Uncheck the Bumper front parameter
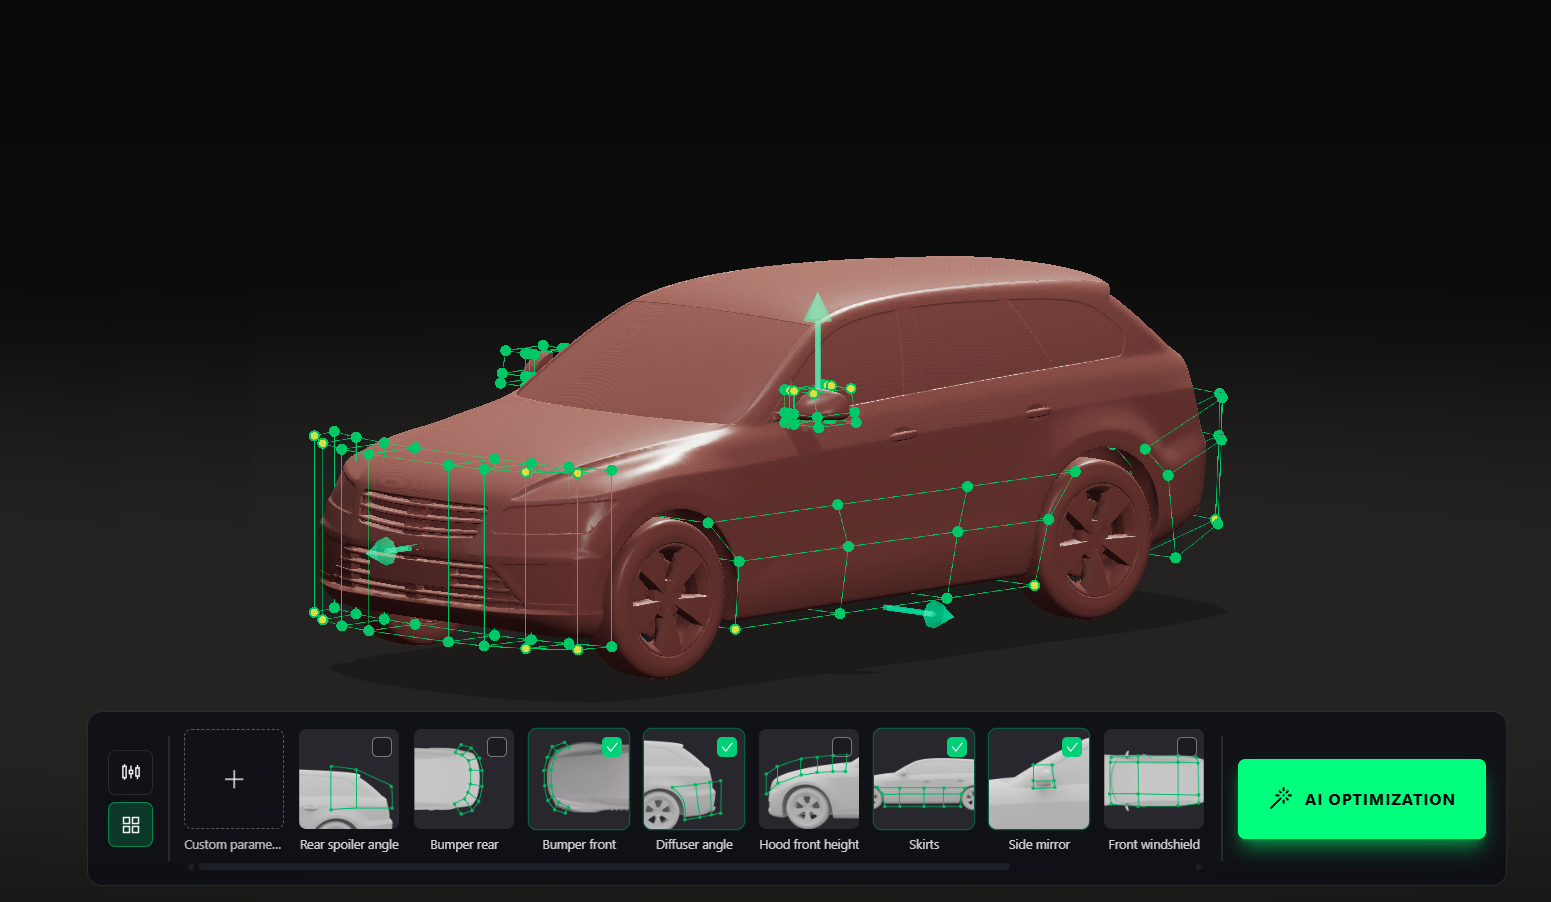The width and height of the screenshot is (1551, 902). (613, 746)
